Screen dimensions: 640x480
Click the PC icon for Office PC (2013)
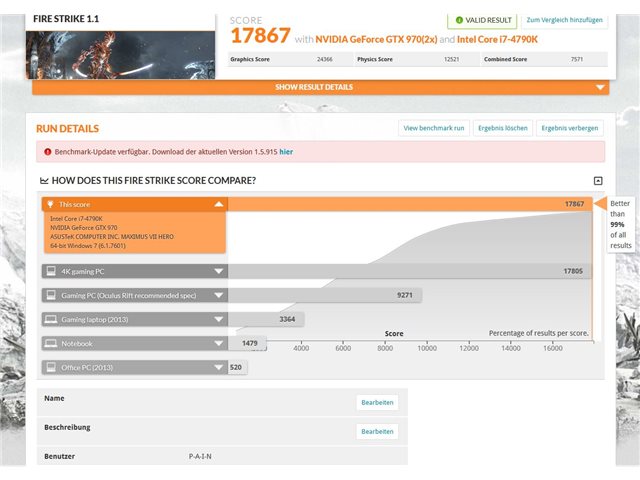[51, 367]
